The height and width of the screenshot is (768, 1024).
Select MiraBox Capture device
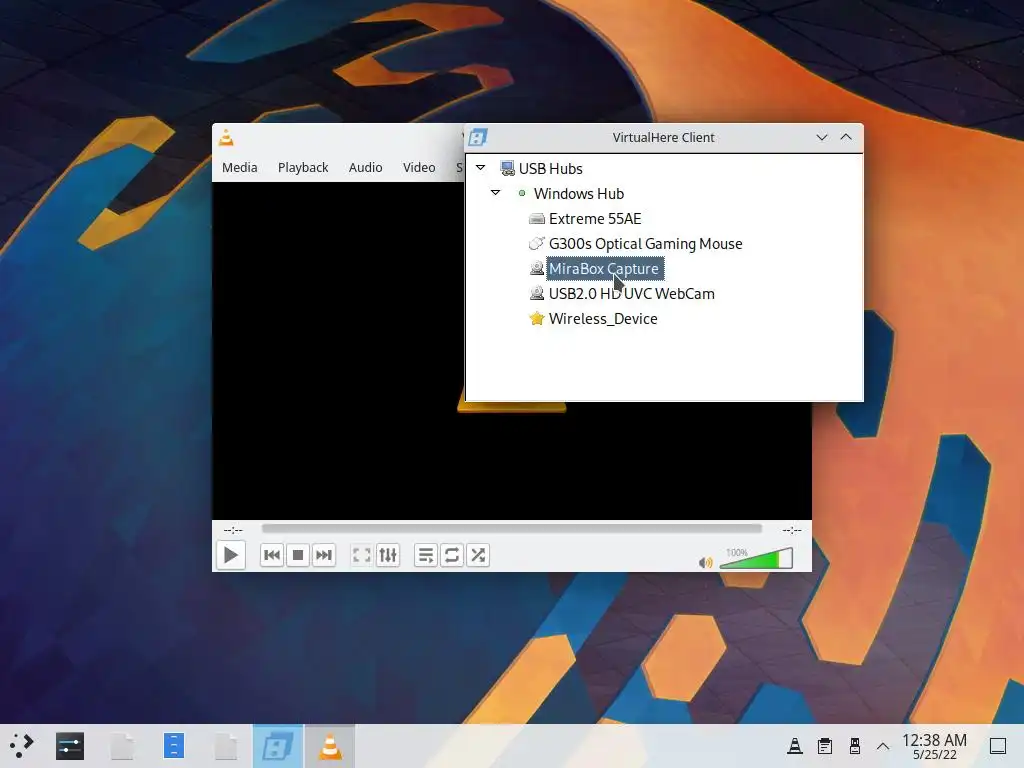[x=604, y=268]
